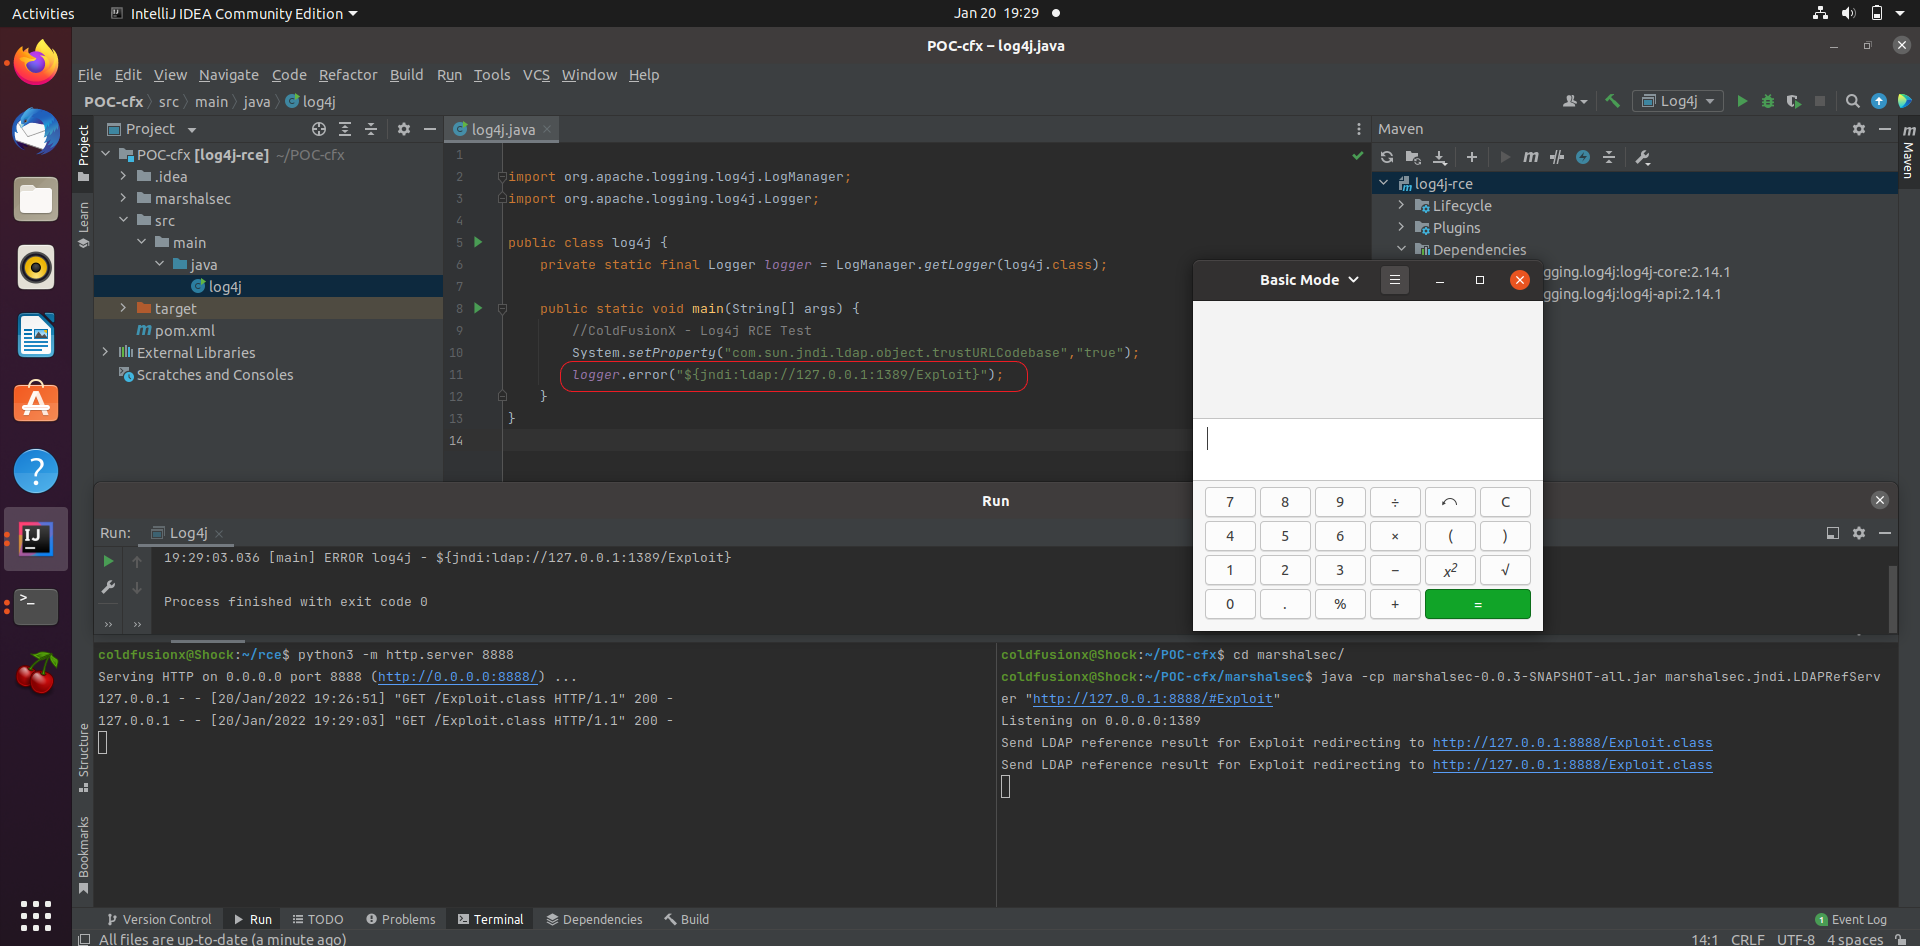The height and width of the screenshot is (946, 1920).
Task: Click run gutter arrow beside class log4j
Action: click(478, 242)
